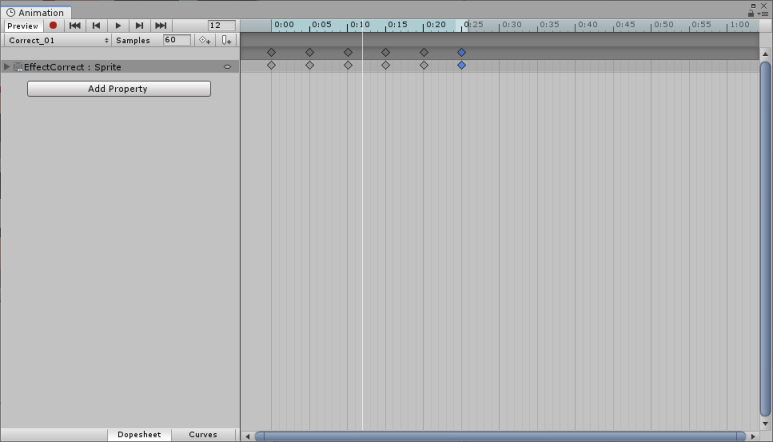Screen dimensions: 773x442
Task: Close the Animation window
Action: click(764, 5)
